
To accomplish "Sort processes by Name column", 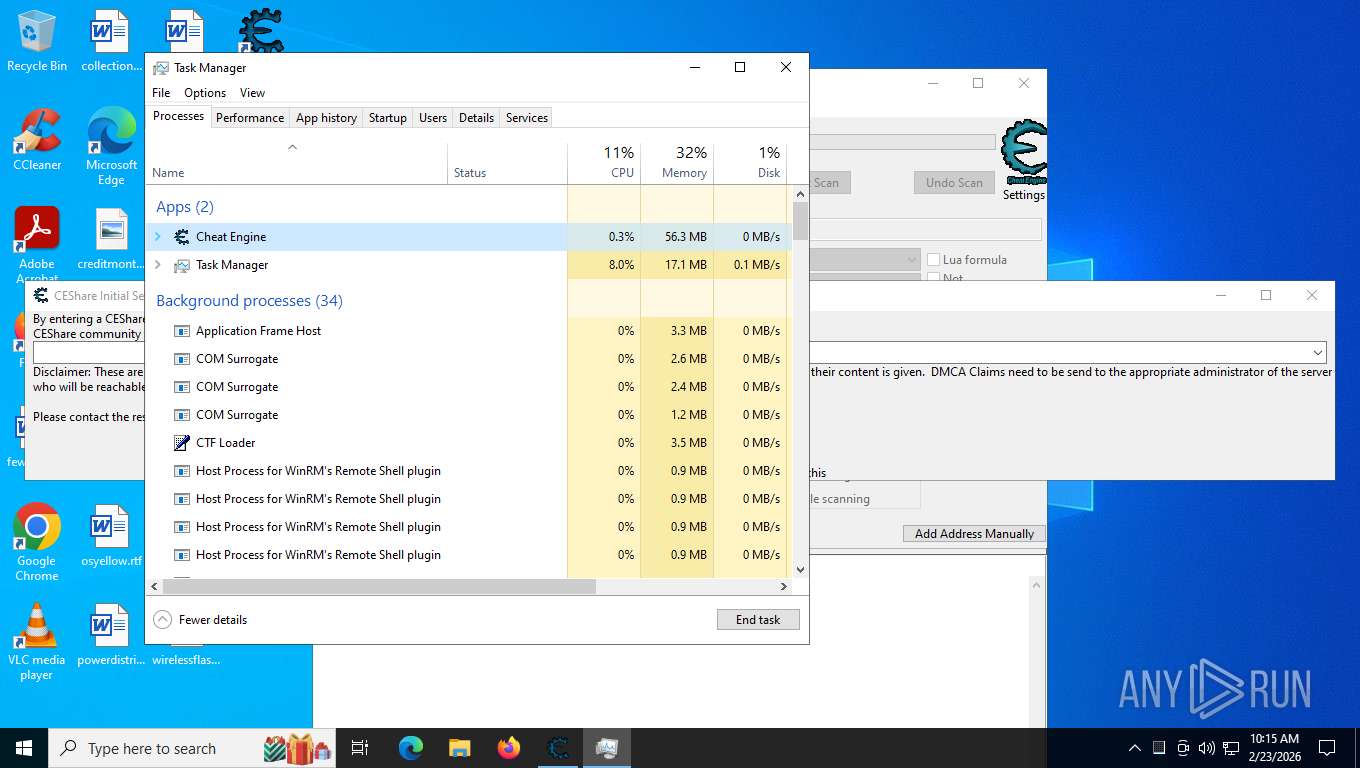I will pyautogui.click(x=297, y=164).
